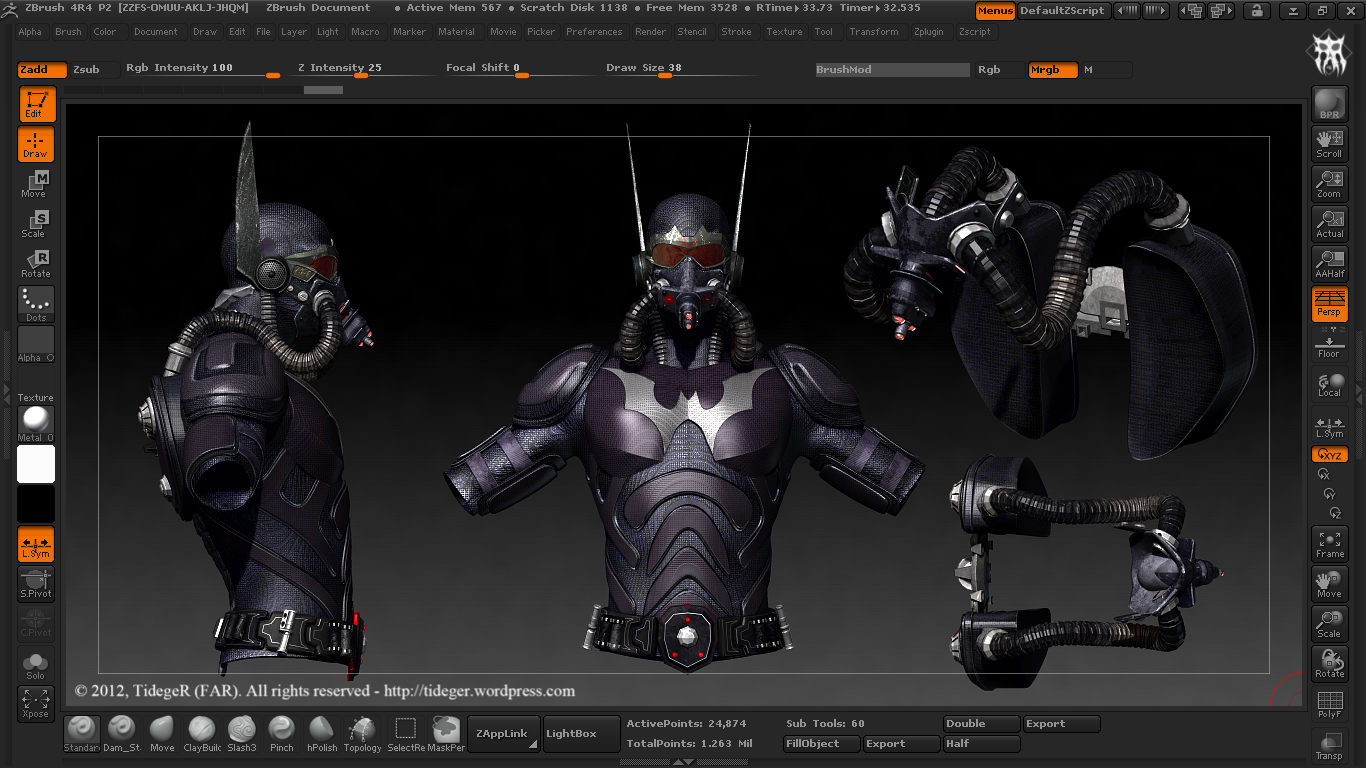Click the Double button
Image resolution: width=1366 pixels, height=768 pixels.
[x=982, y=724]
